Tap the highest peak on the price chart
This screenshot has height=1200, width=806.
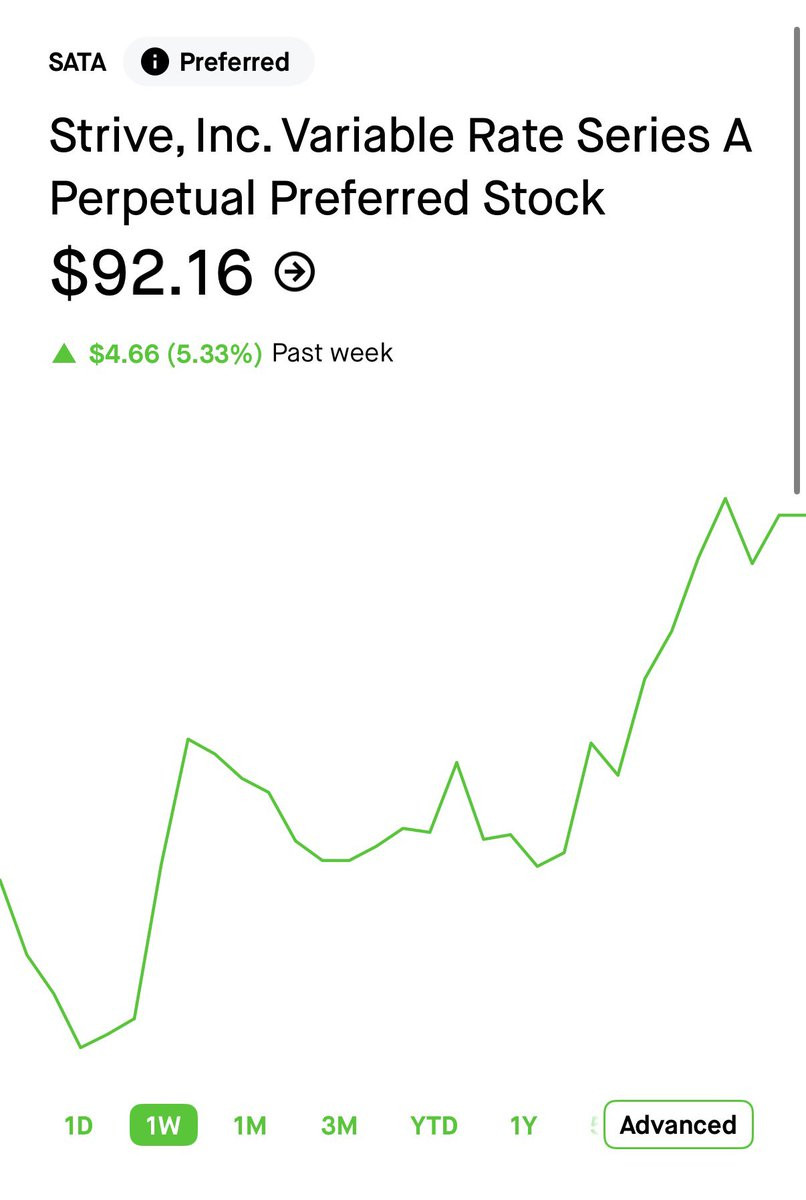pos(725,498)
